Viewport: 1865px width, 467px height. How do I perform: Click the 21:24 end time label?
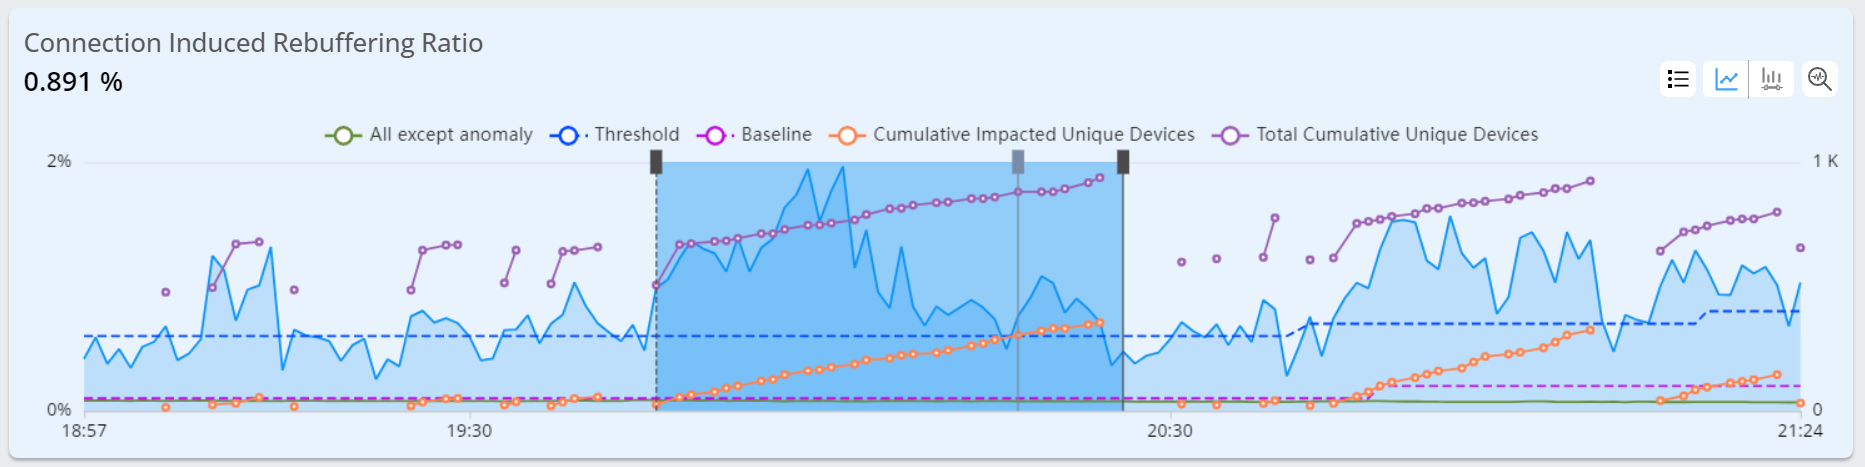pos(1799,431)
